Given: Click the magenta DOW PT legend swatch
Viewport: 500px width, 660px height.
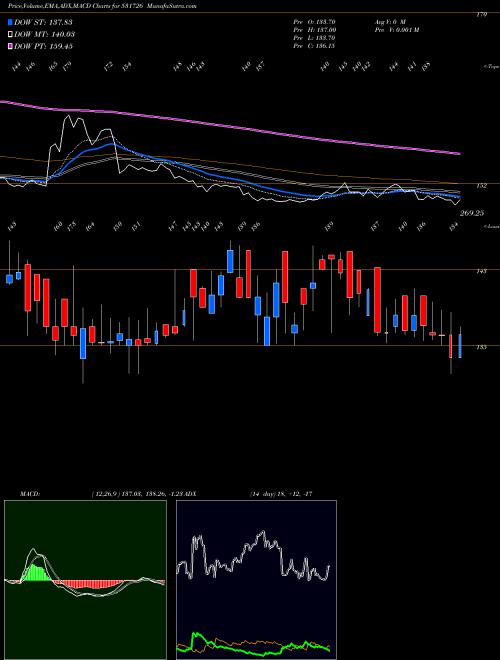Looking at the screenshot, I should tap(10, 46).
